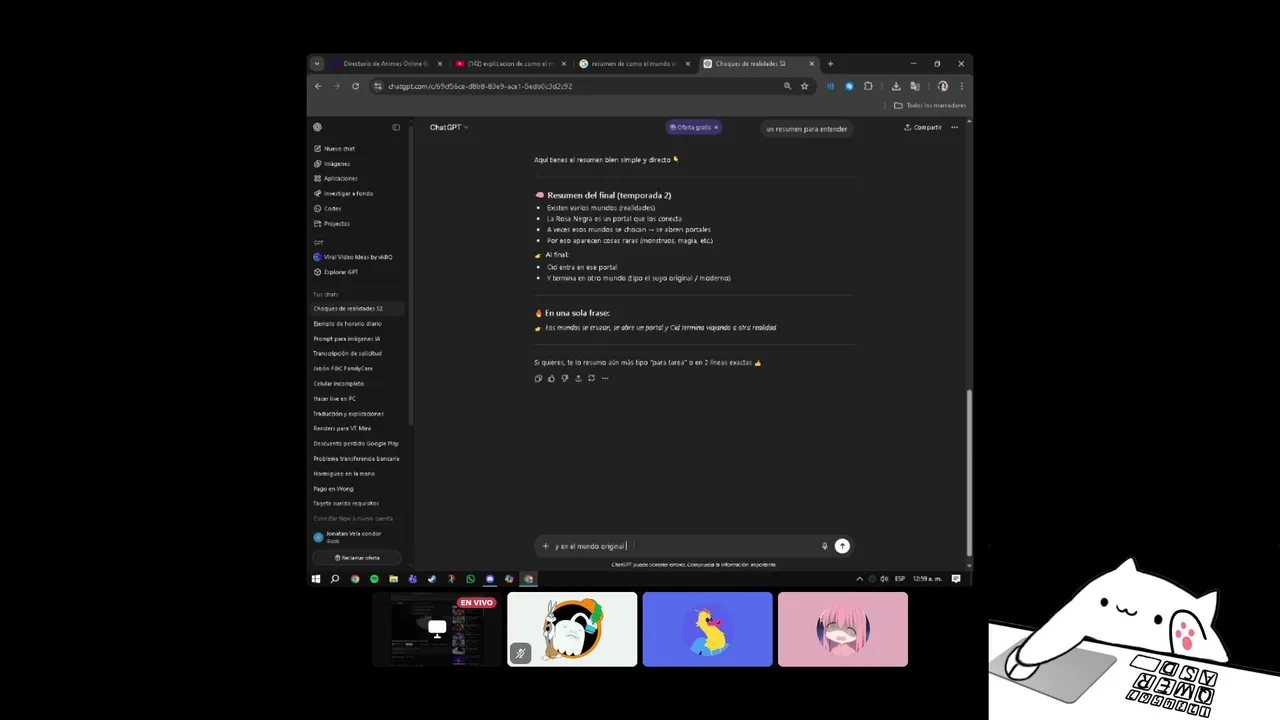Give the response a thumbs up
Viewport: 1280px width, 720px height.
[551, 378]
